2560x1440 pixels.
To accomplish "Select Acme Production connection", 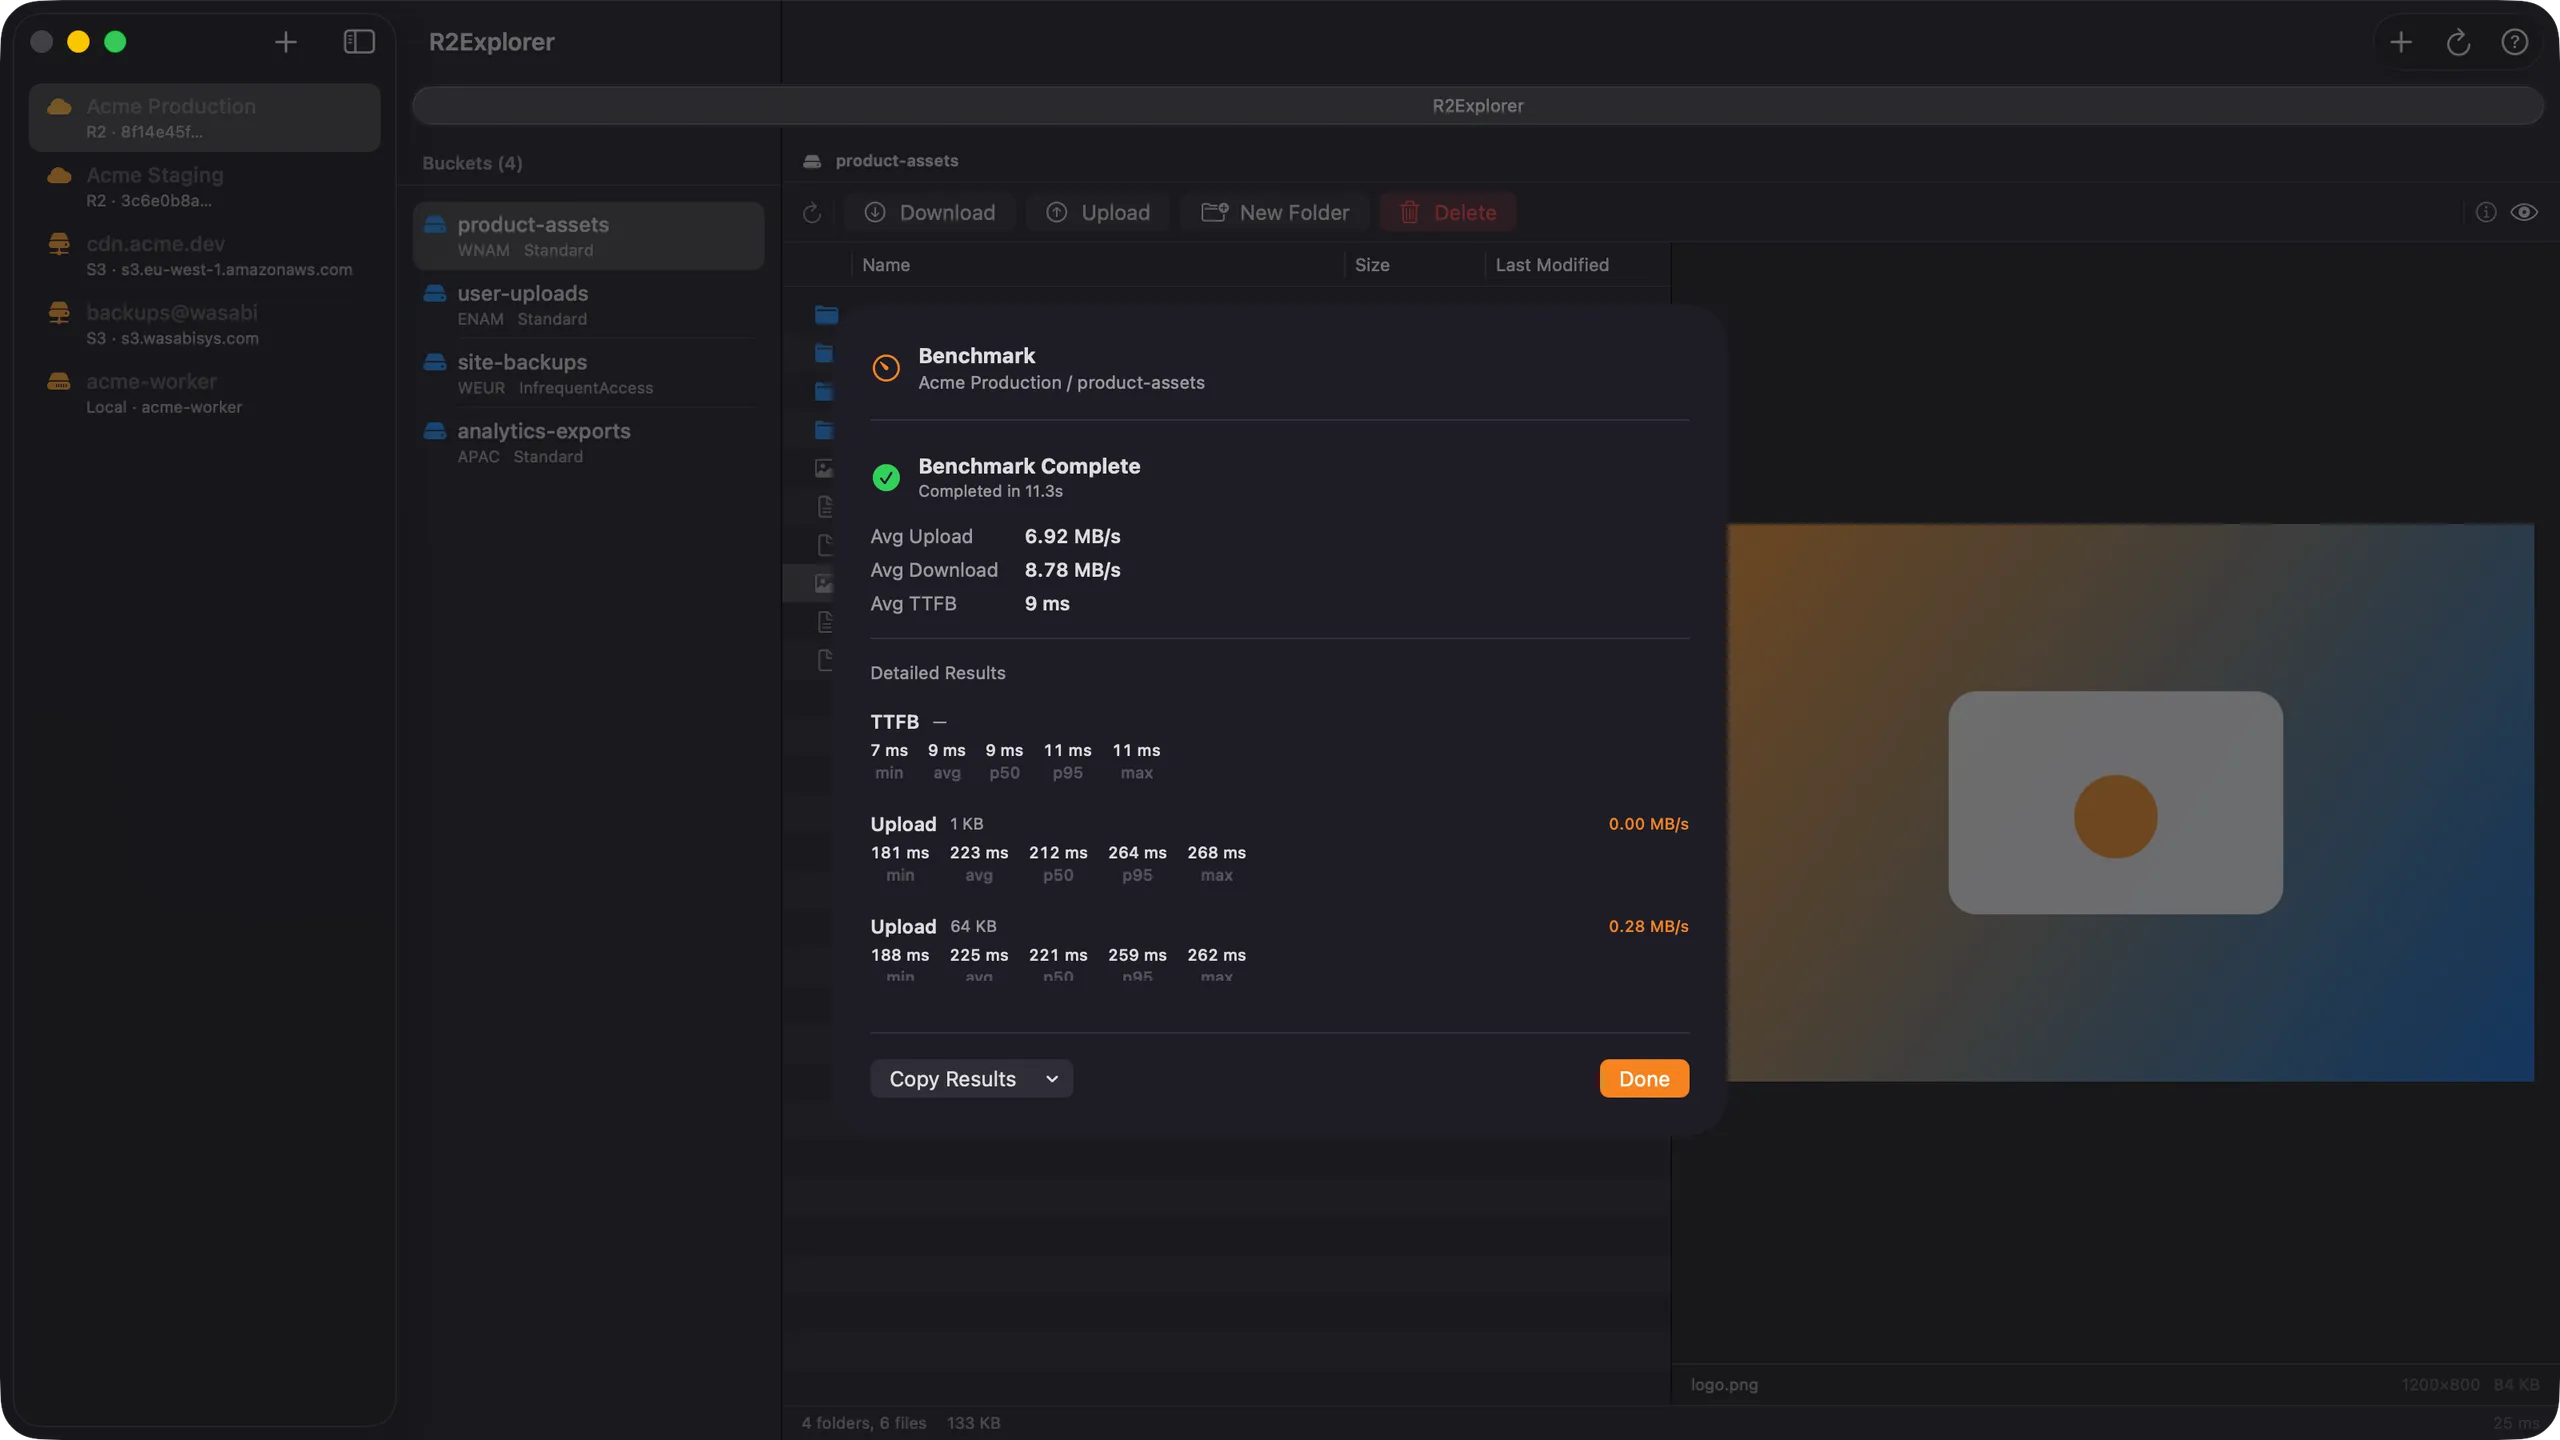I will [x=204, y=118].
